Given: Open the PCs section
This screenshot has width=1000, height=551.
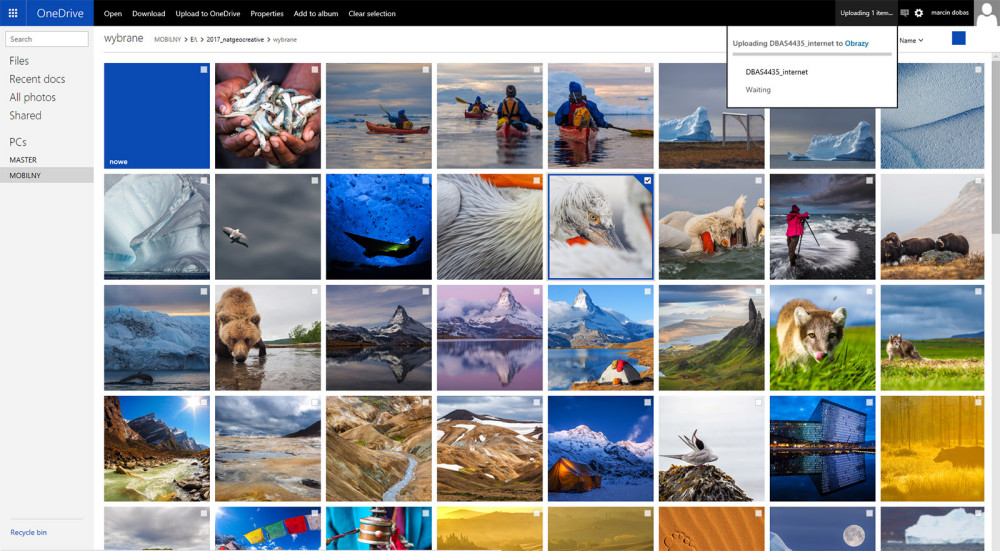Looking at the screenshot, I should tap(18, 142).
